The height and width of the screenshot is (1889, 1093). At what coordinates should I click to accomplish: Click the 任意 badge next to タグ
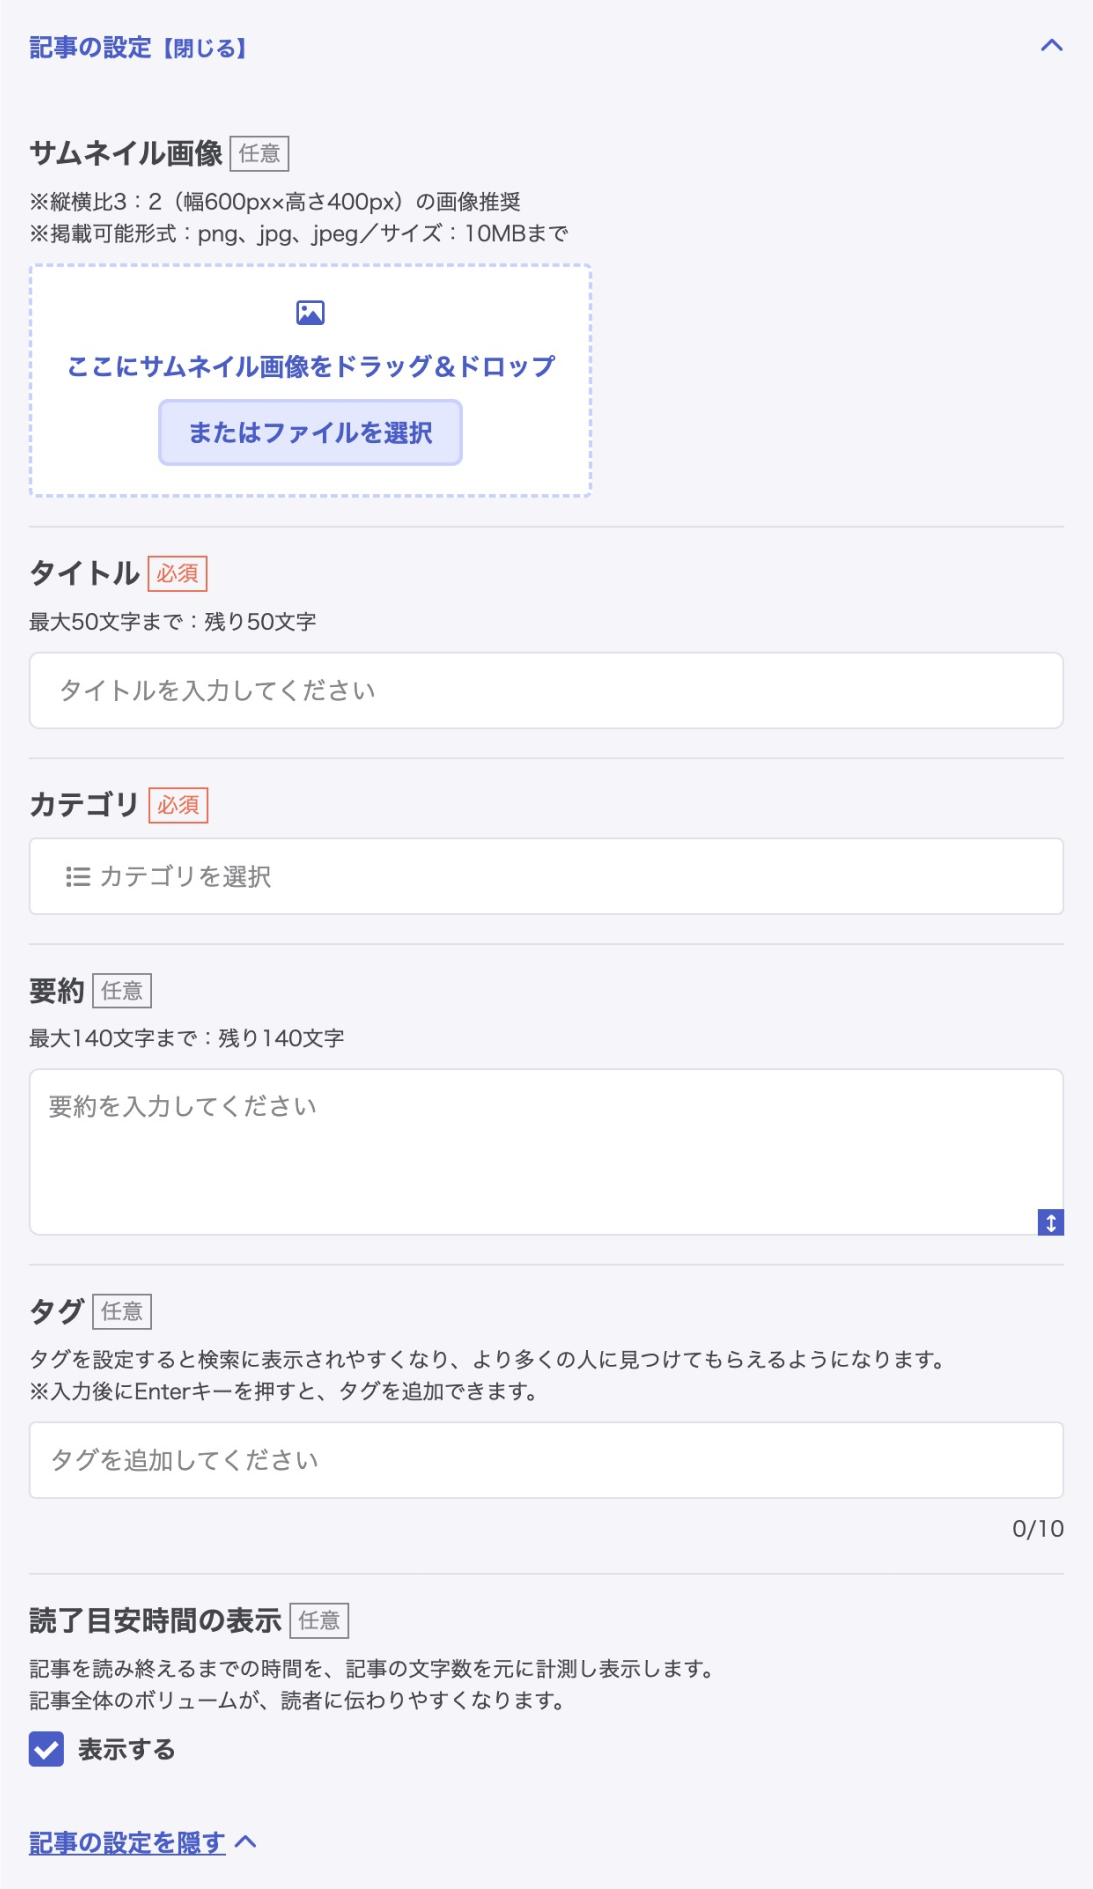point(122,1312)
